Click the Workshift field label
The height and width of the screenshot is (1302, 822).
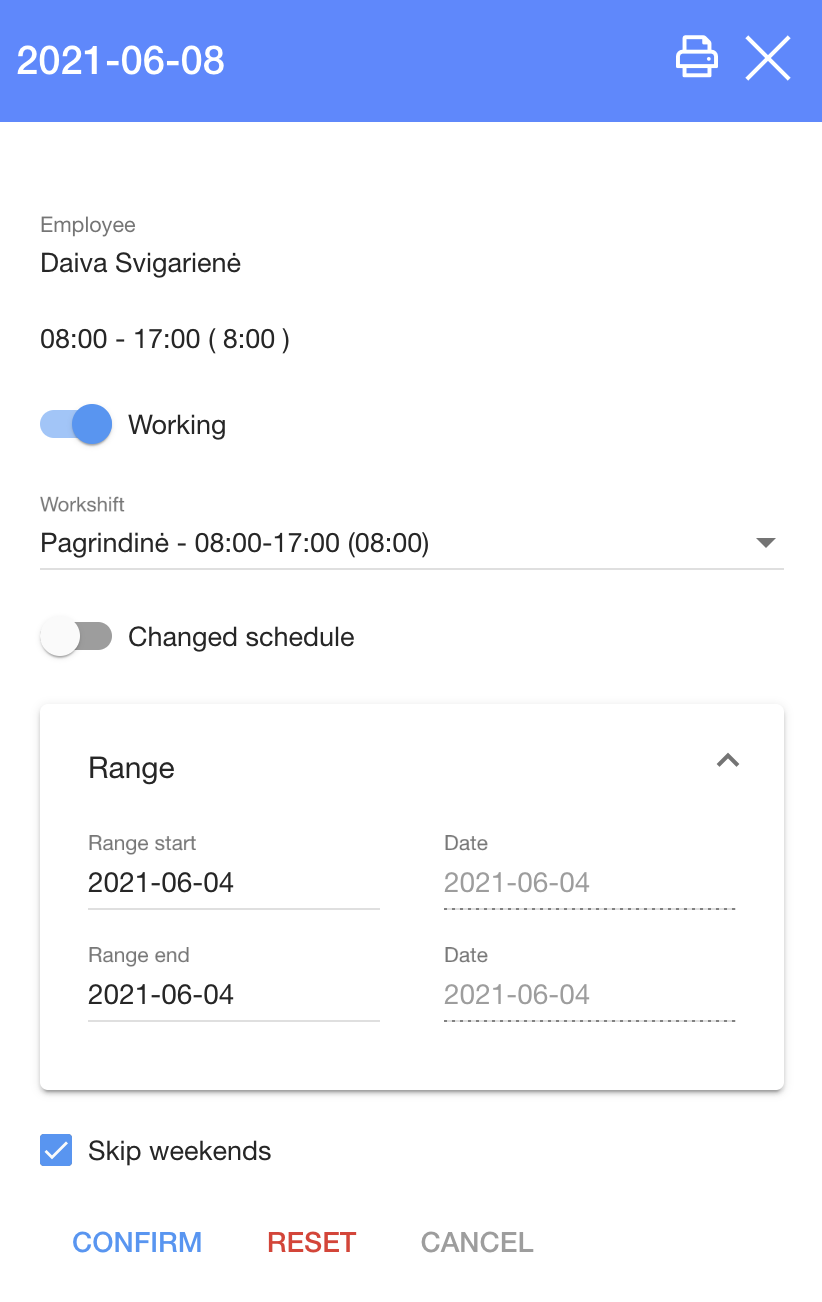[x=83, y=505]
